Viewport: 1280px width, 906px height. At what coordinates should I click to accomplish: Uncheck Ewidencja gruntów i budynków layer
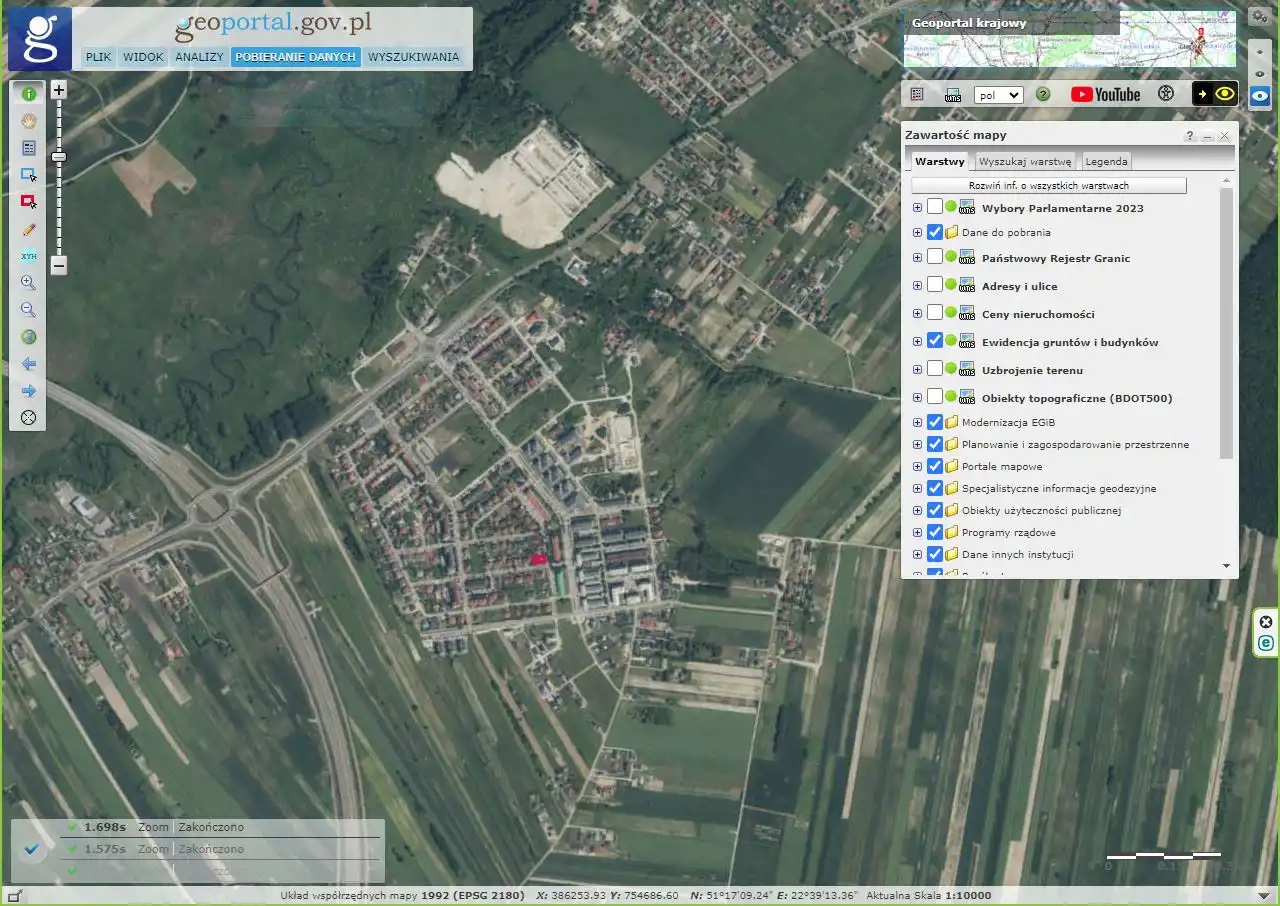[934, 342]
